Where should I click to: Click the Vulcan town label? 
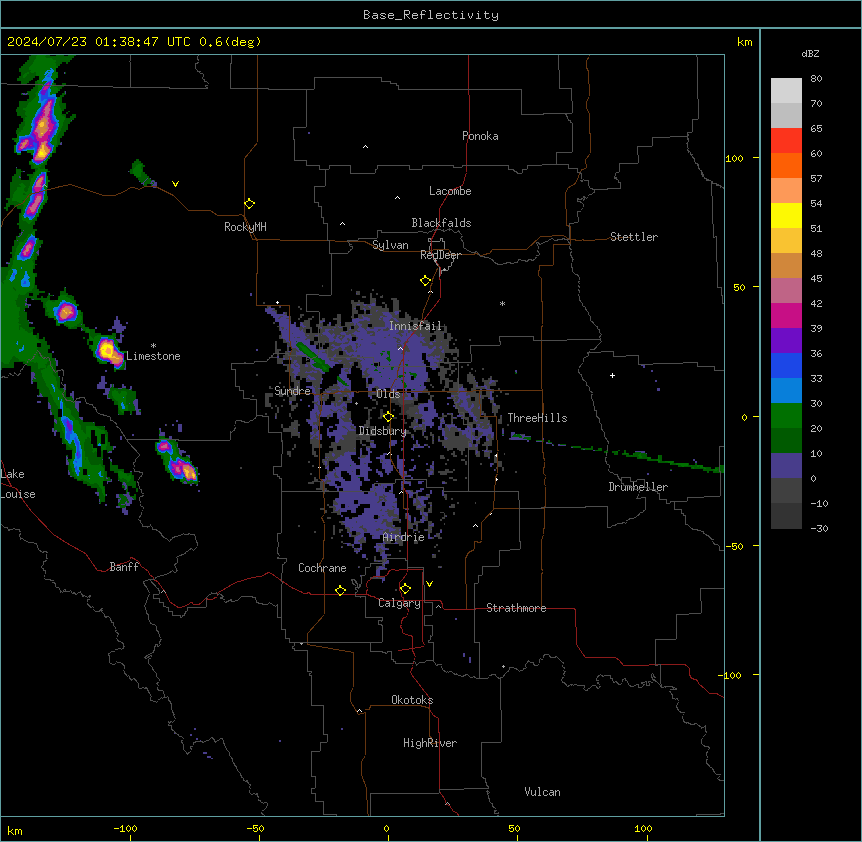[x=543, y=792]
